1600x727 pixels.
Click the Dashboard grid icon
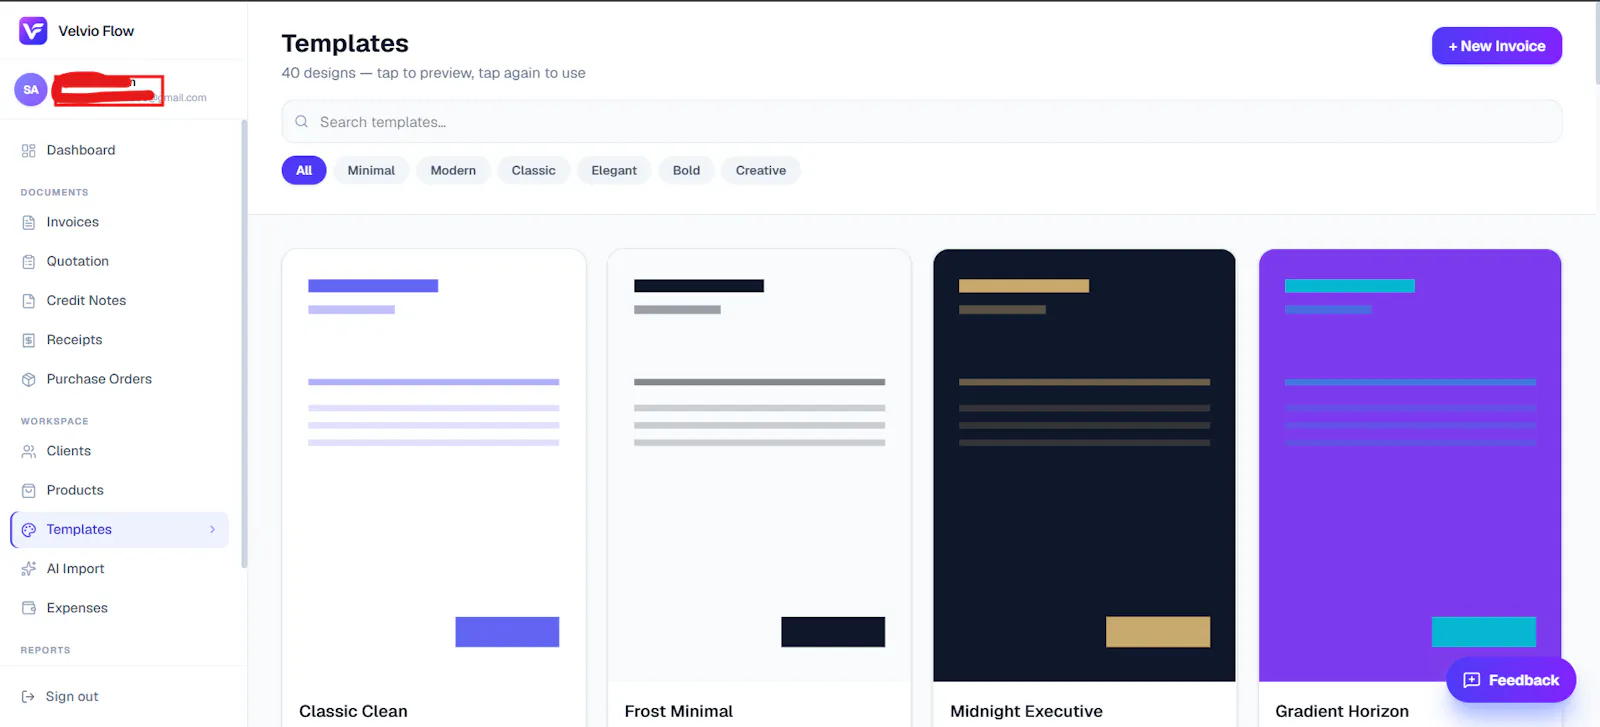tap(28, 151)
